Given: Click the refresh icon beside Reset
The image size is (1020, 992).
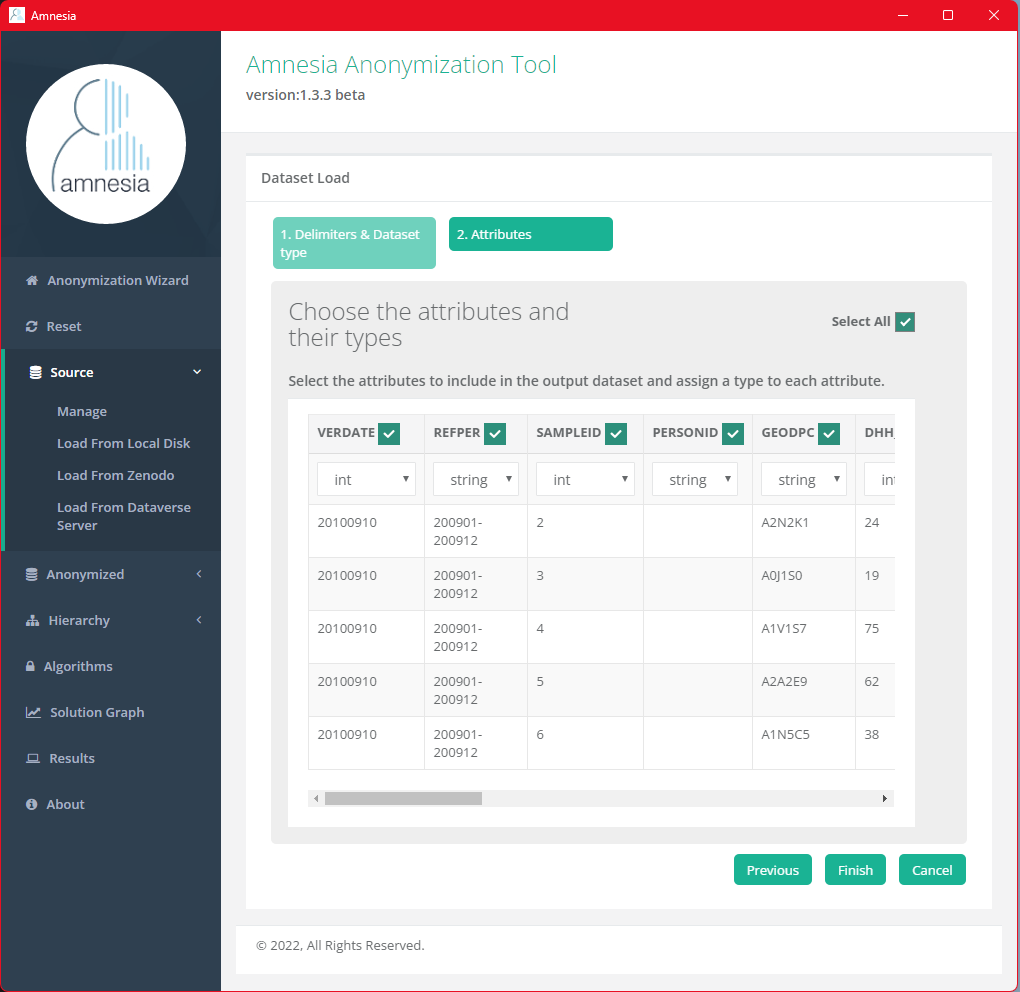Looking at the screenshot, I should 31,327.
